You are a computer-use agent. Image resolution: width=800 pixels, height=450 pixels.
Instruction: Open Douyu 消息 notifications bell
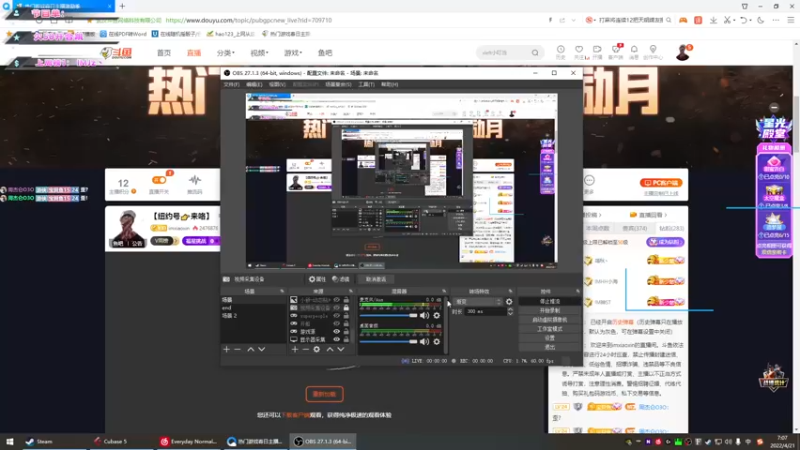[634, 52]
